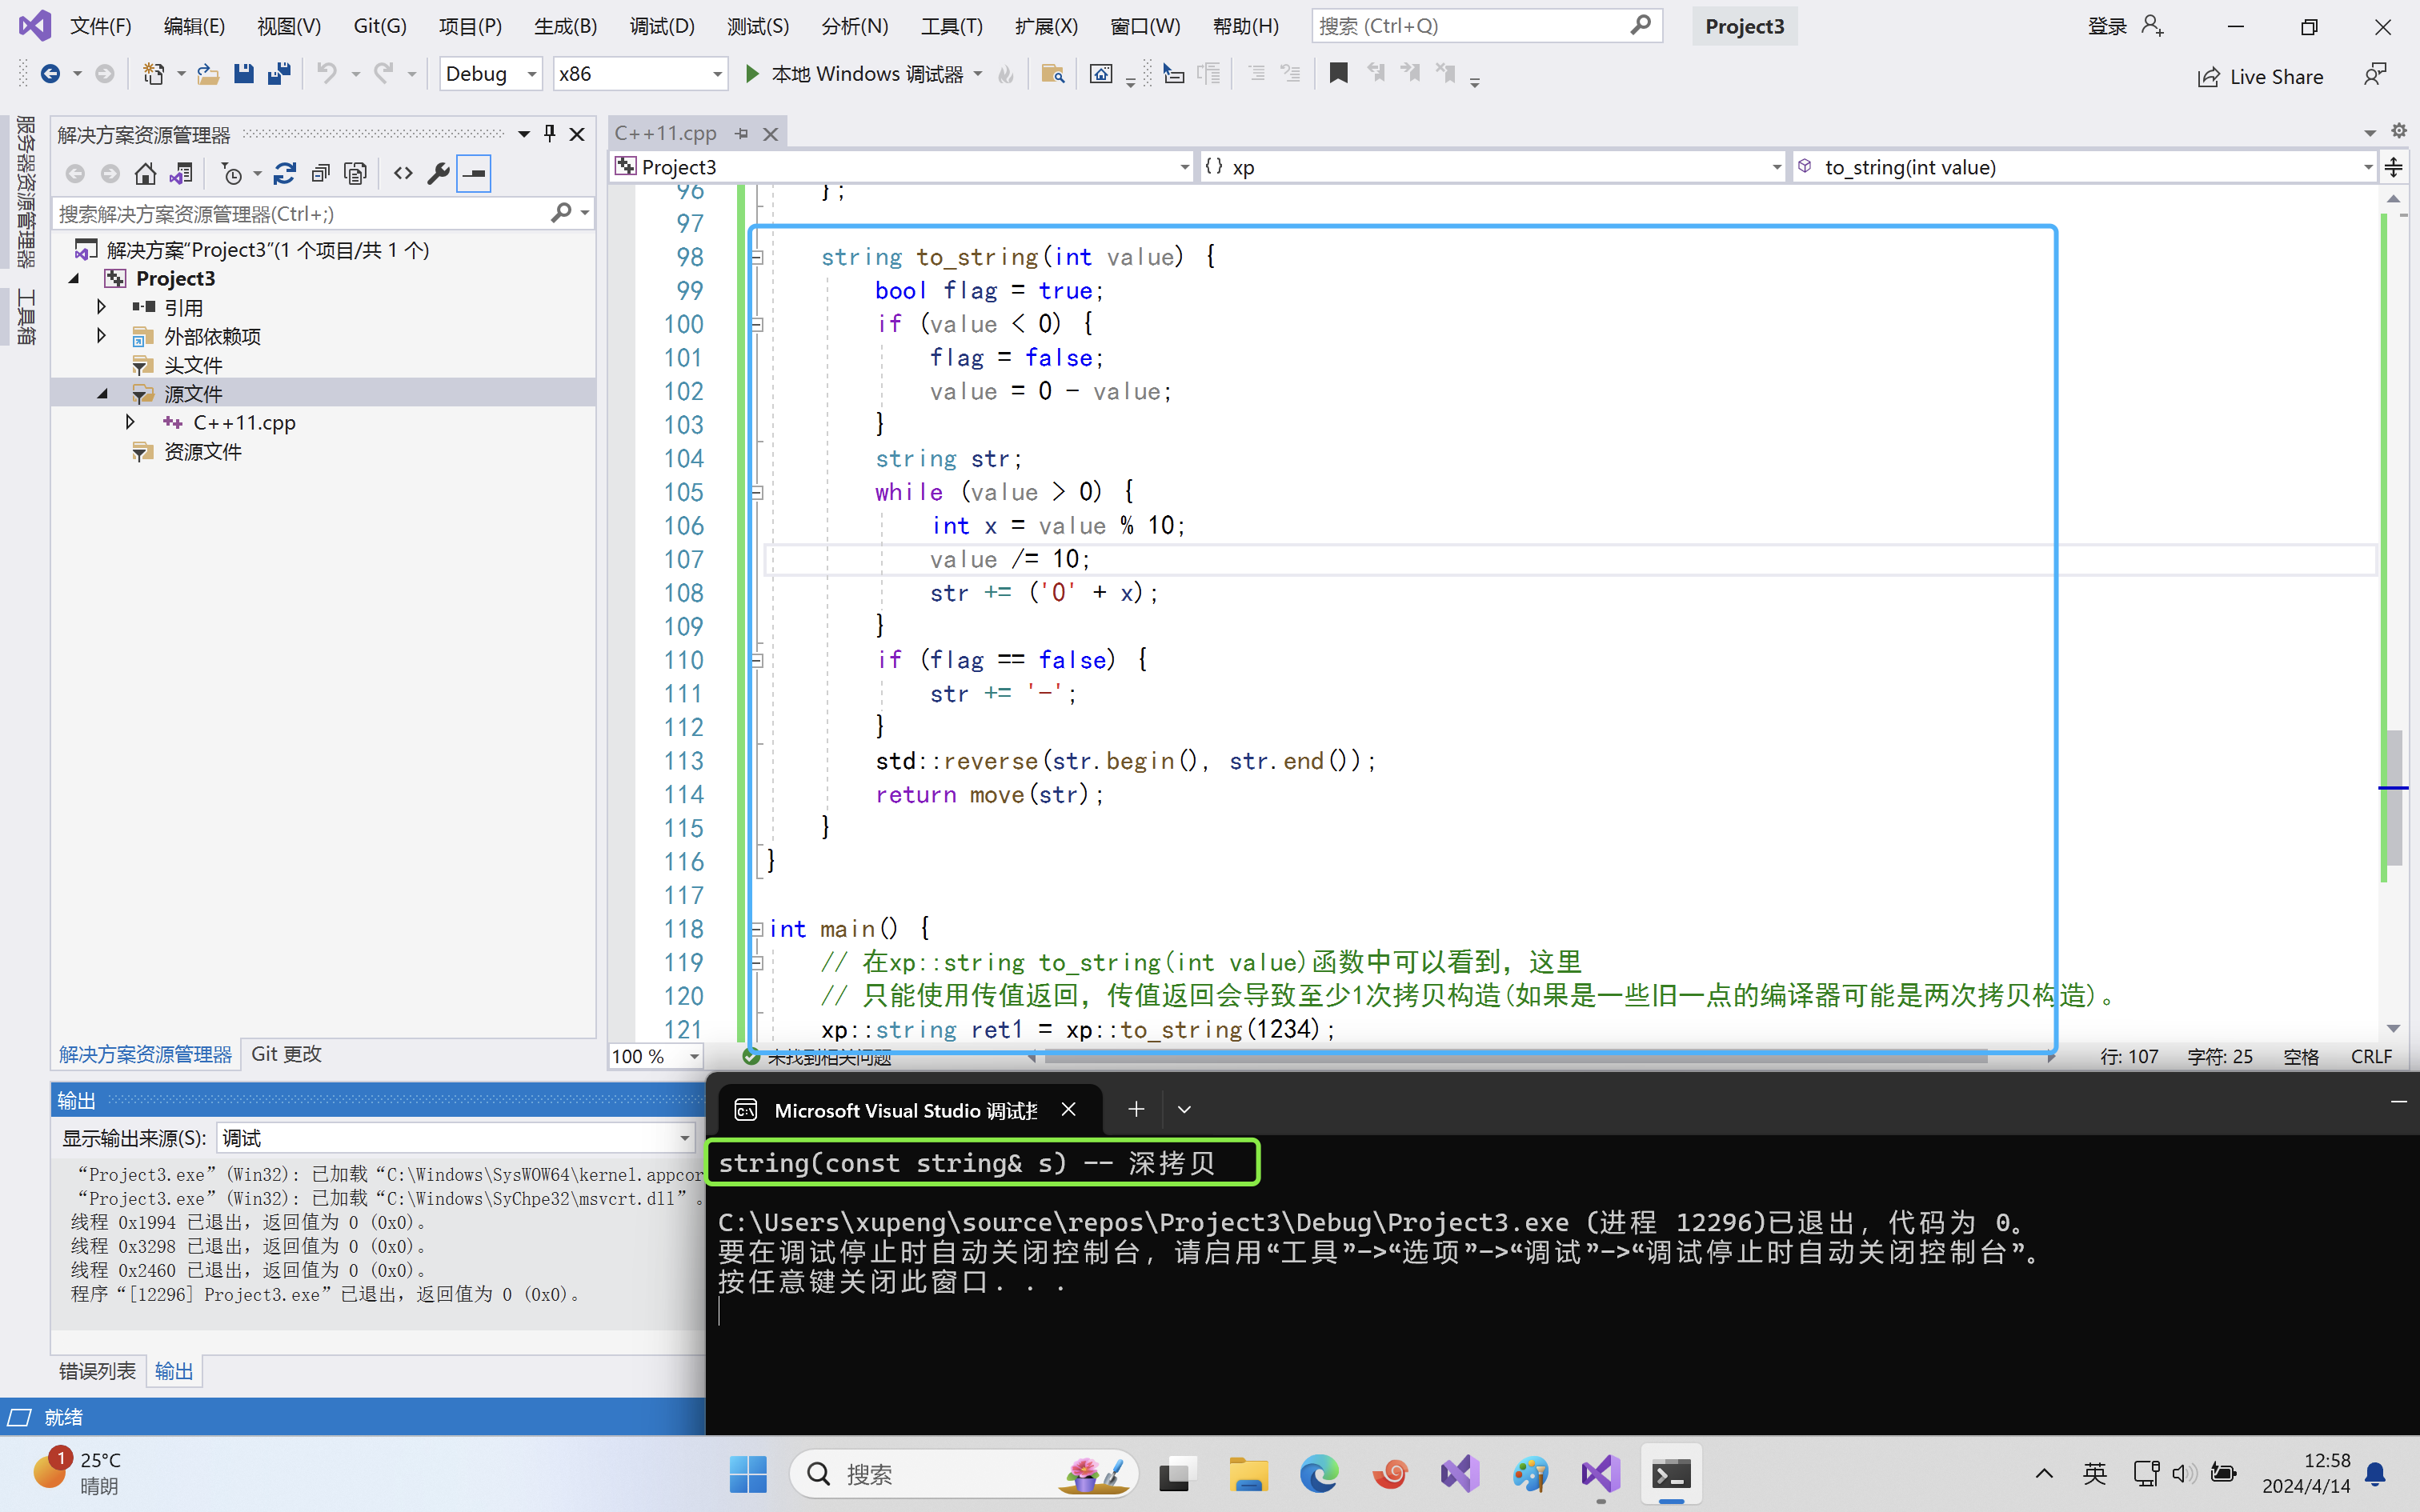Click the Solution Explorer sync refresh icon

(x=284, y=174)
